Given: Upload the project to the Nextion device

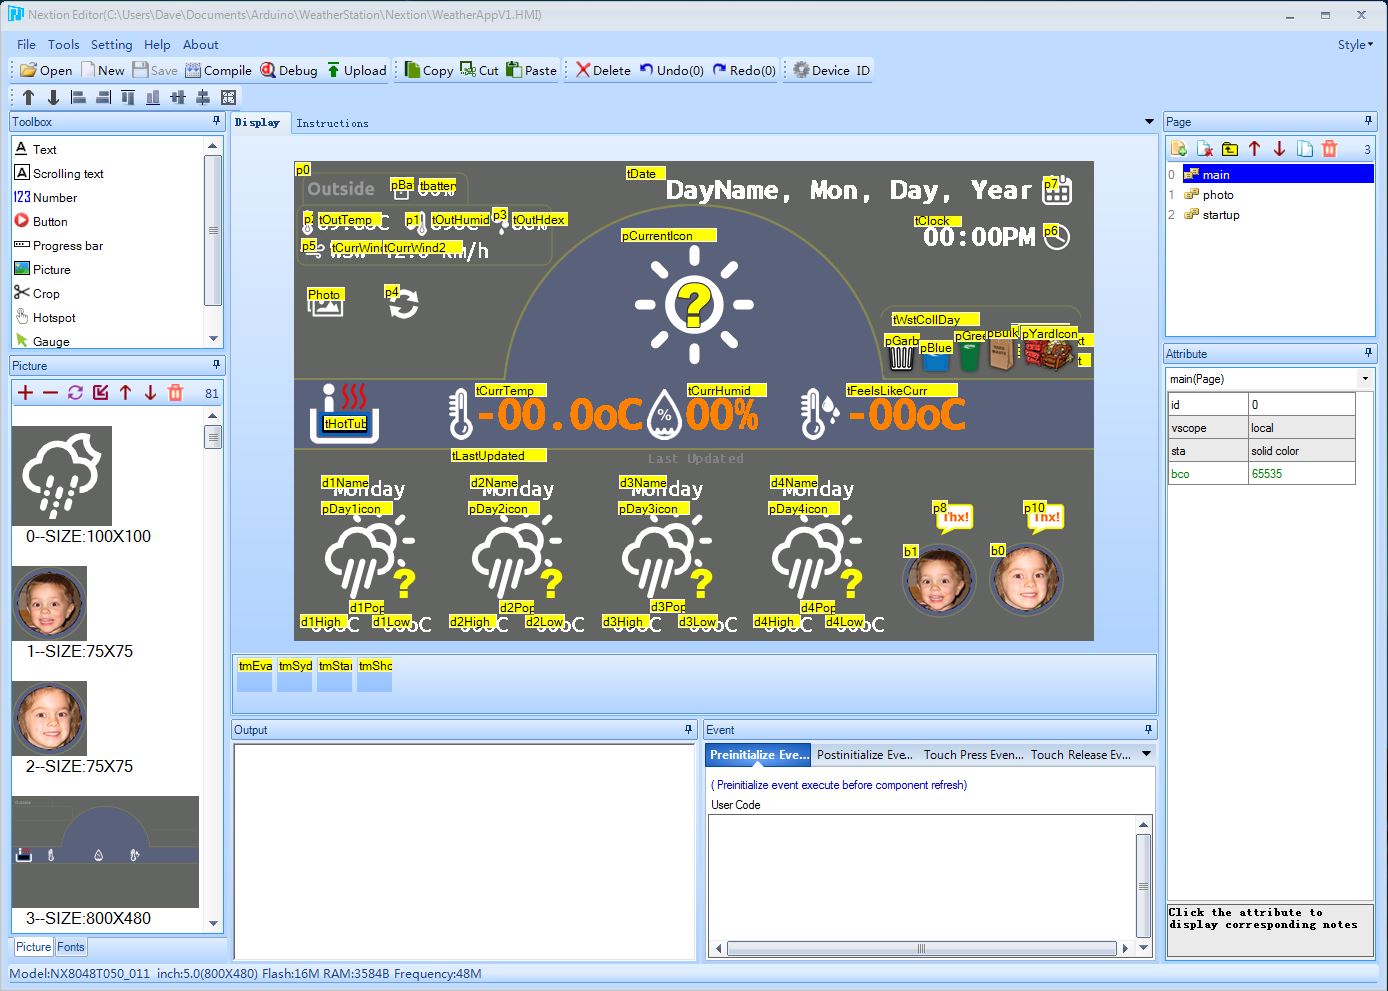Looking at the screenshot, I should pos(356,70).
